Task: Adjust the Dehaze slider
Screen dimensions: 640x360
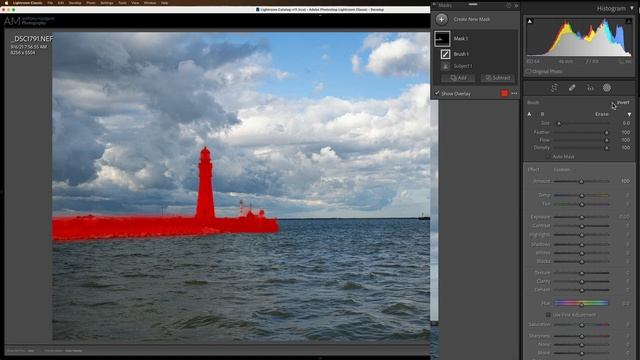Action: tap(581, 290)
